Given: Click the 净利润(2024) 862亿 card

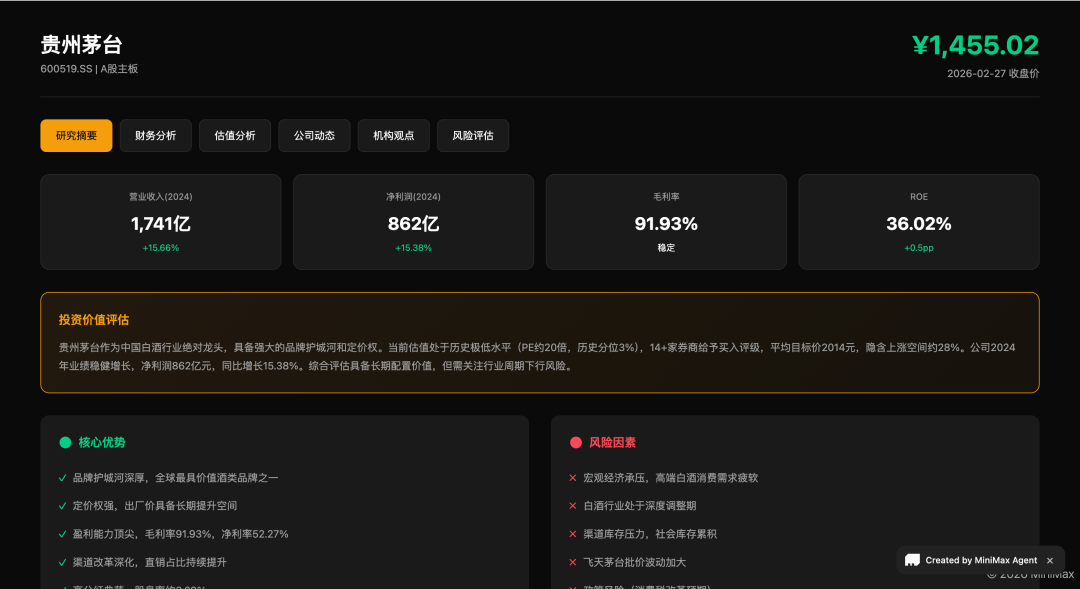Looking at the screenshot, I should coord(413,222).
